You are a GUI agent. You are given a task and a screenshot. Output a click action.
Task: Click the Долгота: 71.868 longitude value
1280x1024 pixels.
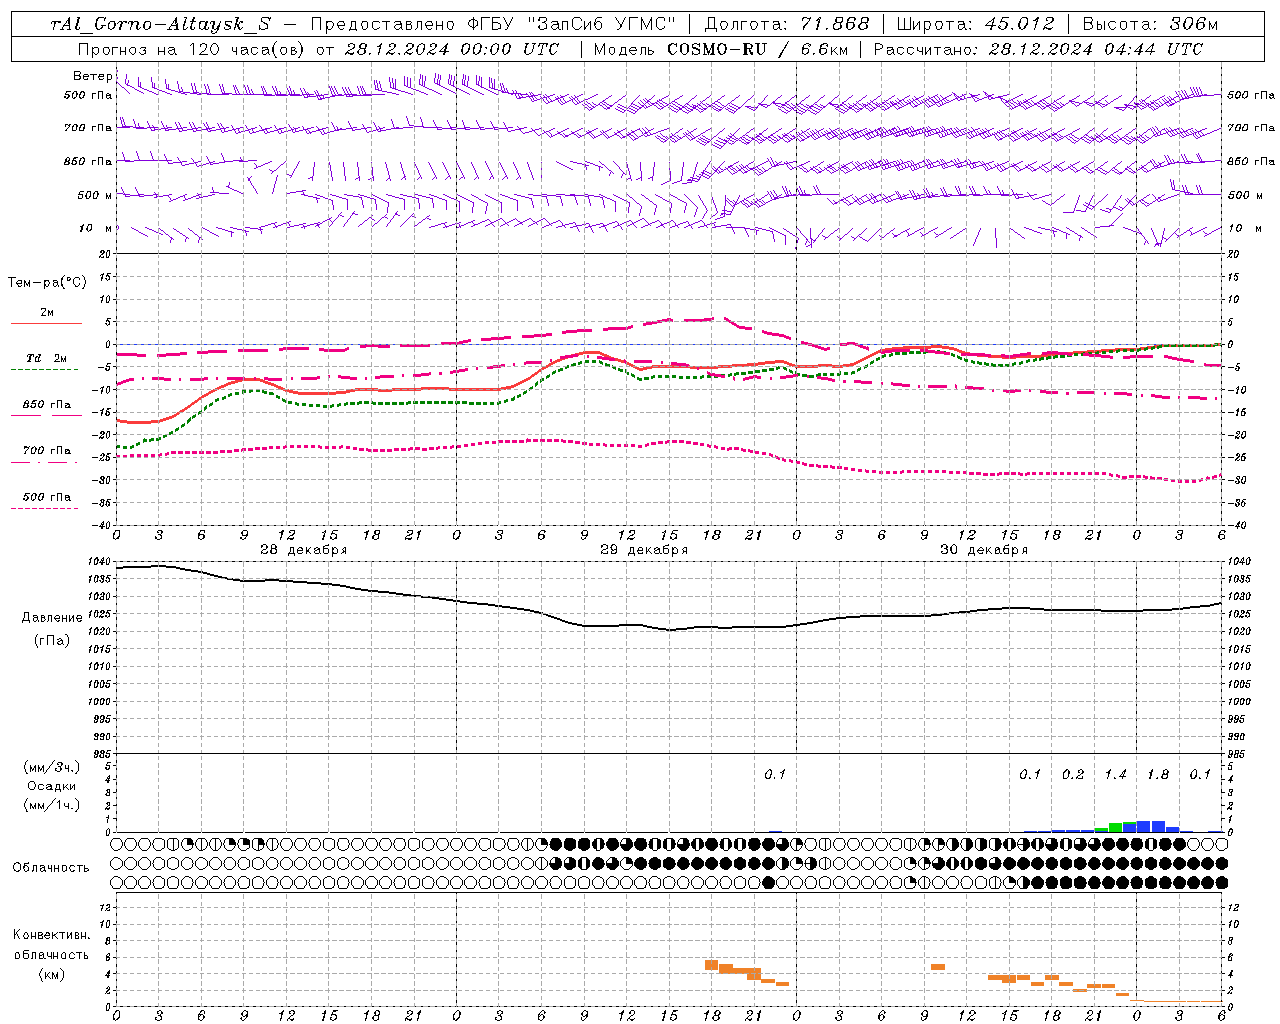click(787, 24)
